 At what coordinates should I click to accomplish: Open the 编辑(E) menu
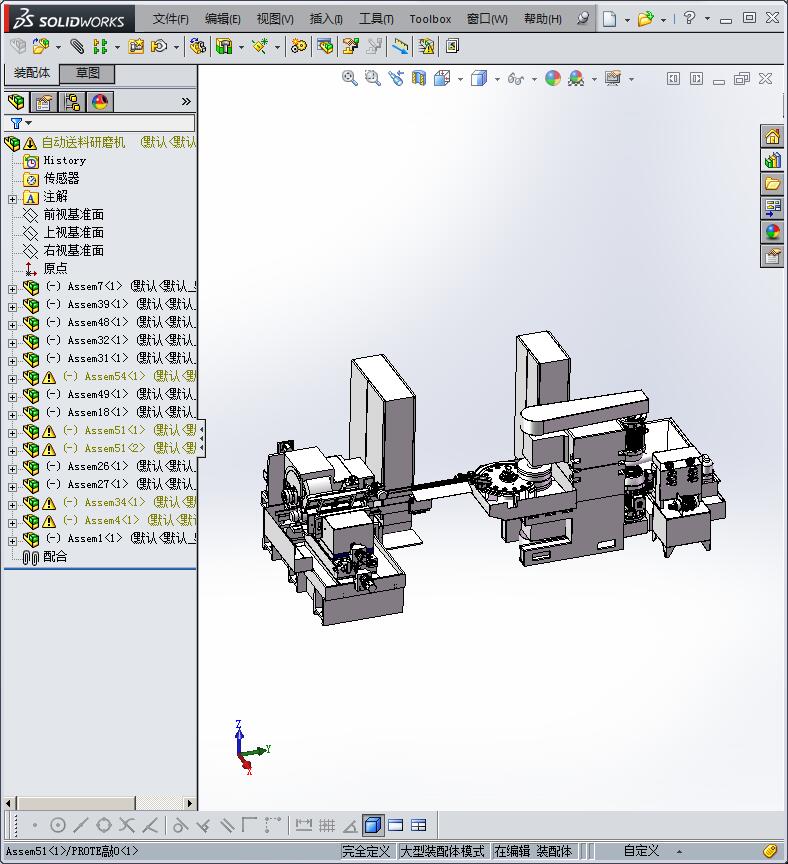(223, 19)
